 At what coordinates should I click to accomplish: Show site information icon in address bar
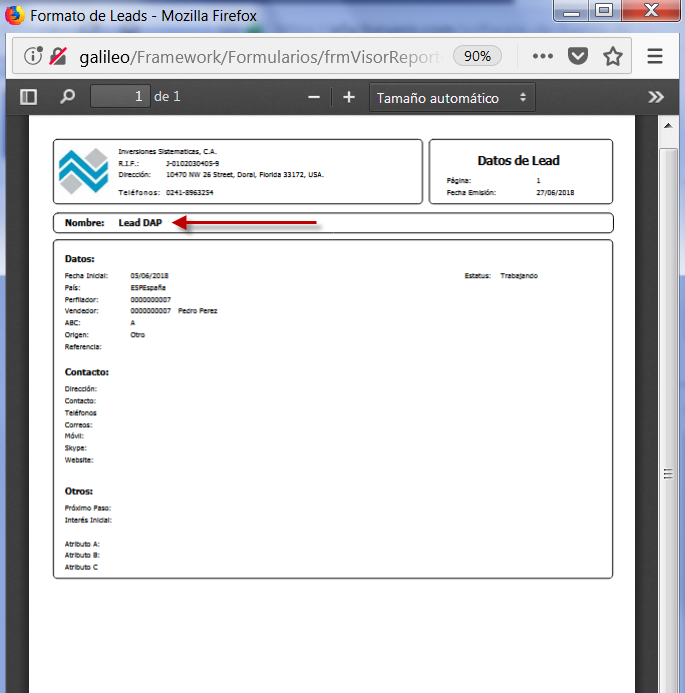[x=33, y=56]
